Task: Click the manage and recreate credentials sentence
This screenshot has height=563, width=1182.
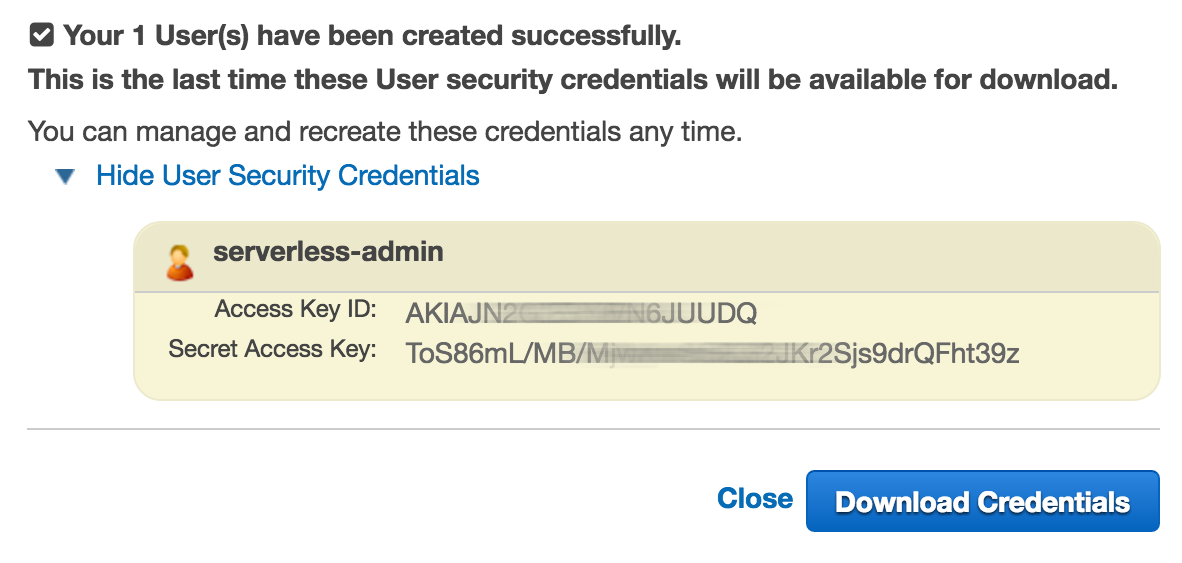Action: 385,131
